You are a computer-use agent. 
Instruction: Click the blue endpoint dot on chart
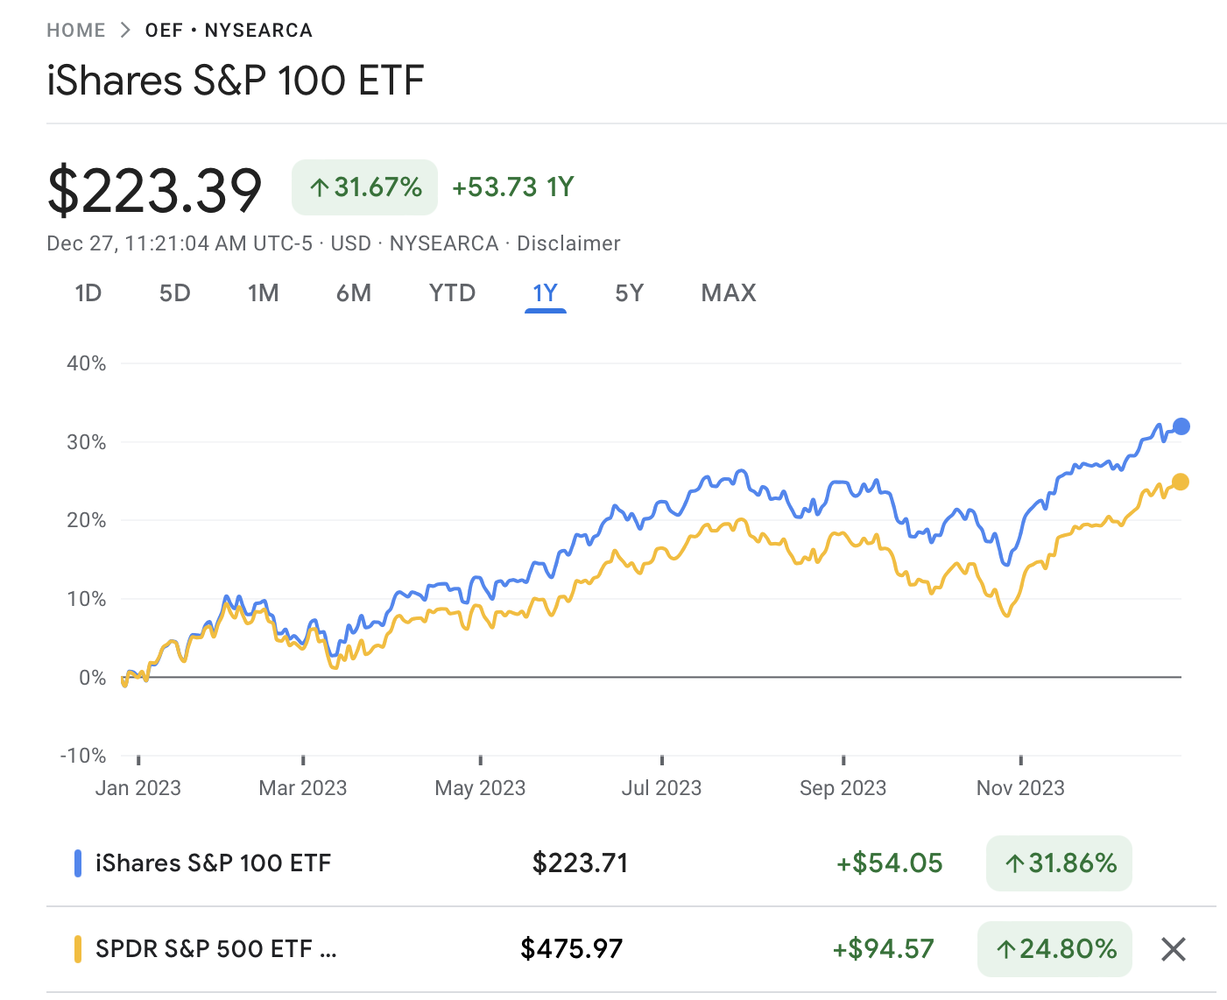tap(1181, 427)
